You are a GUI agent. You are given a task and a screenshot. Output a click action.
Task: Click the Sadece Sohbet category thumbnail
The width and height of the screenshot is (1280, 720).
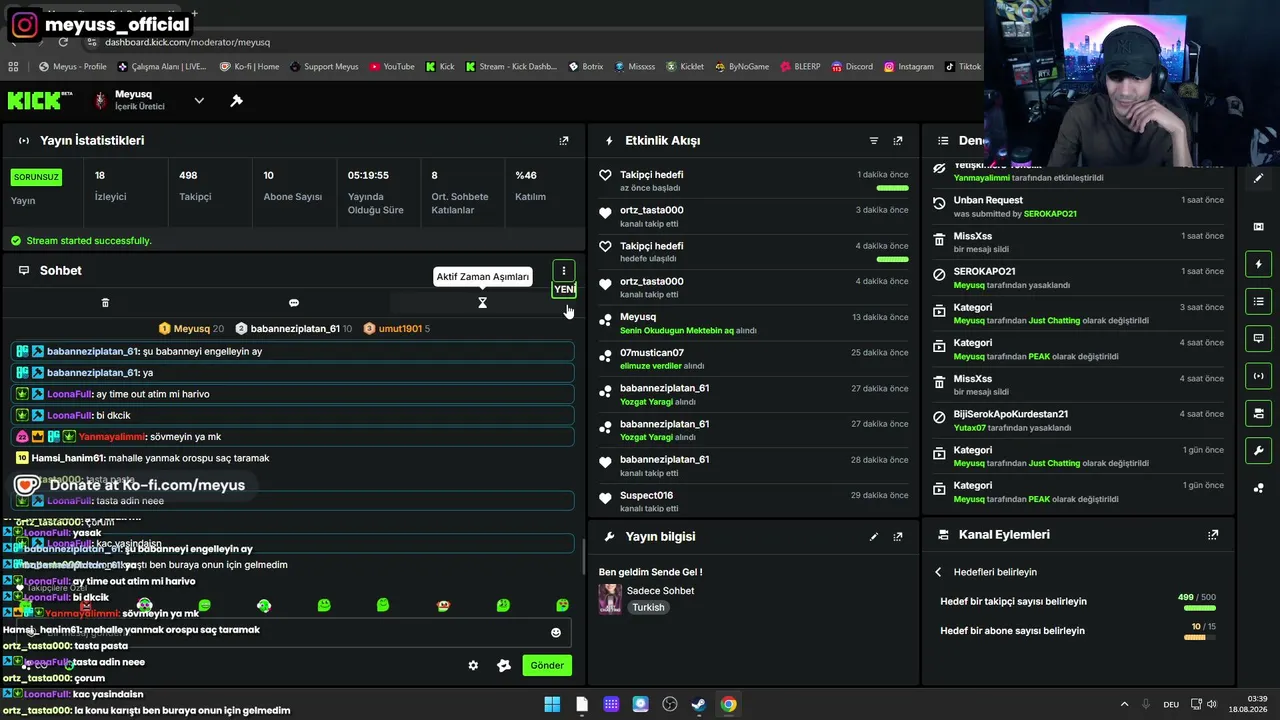click(610, 599)
